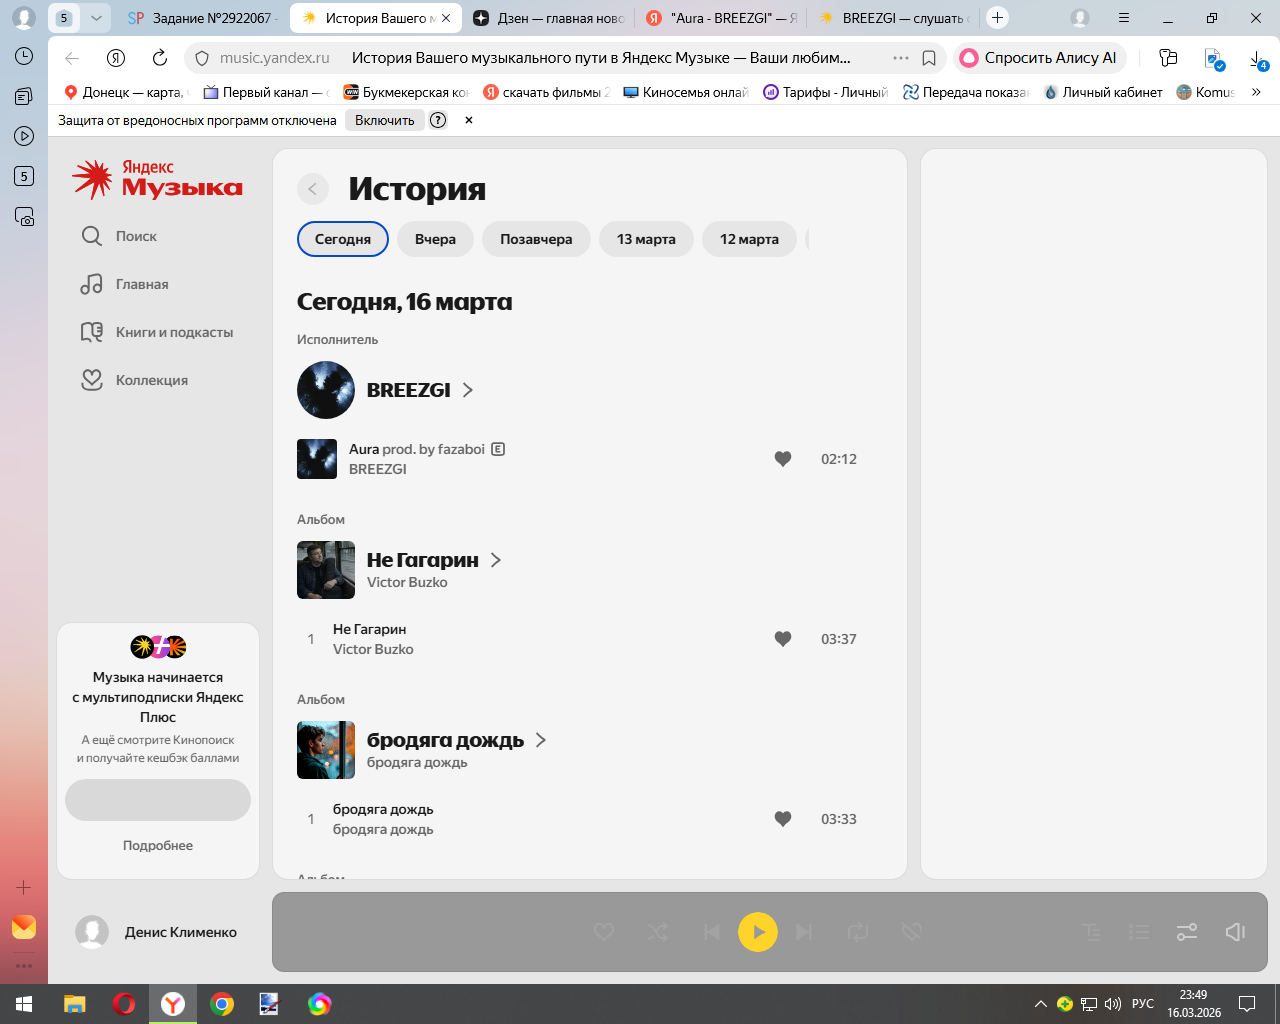Reload the page
Viewport: 1280px width, 1024px height.
(160, 58)
